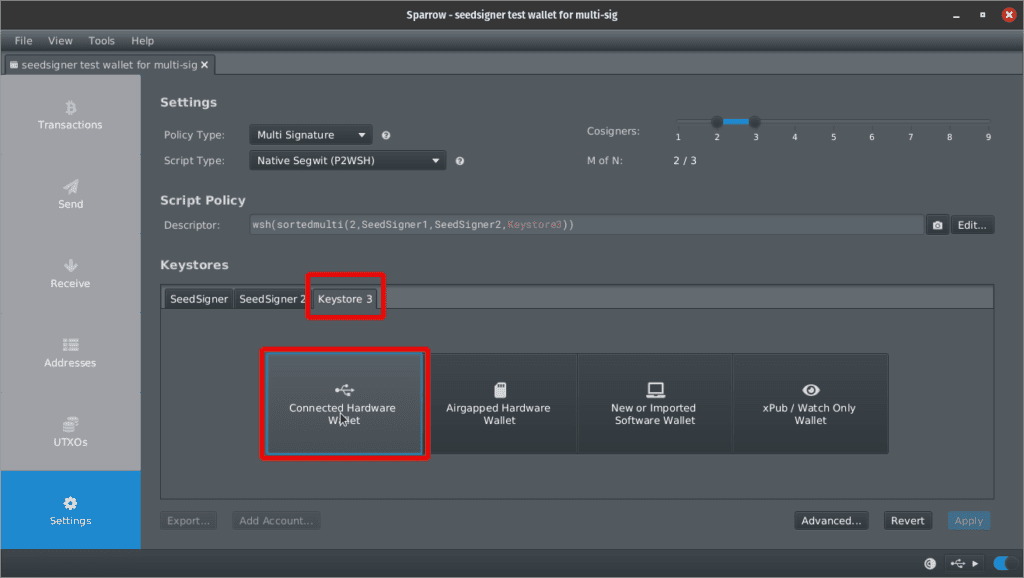
Task: Show the Addresses list from the sidebar
Action: 71,353
